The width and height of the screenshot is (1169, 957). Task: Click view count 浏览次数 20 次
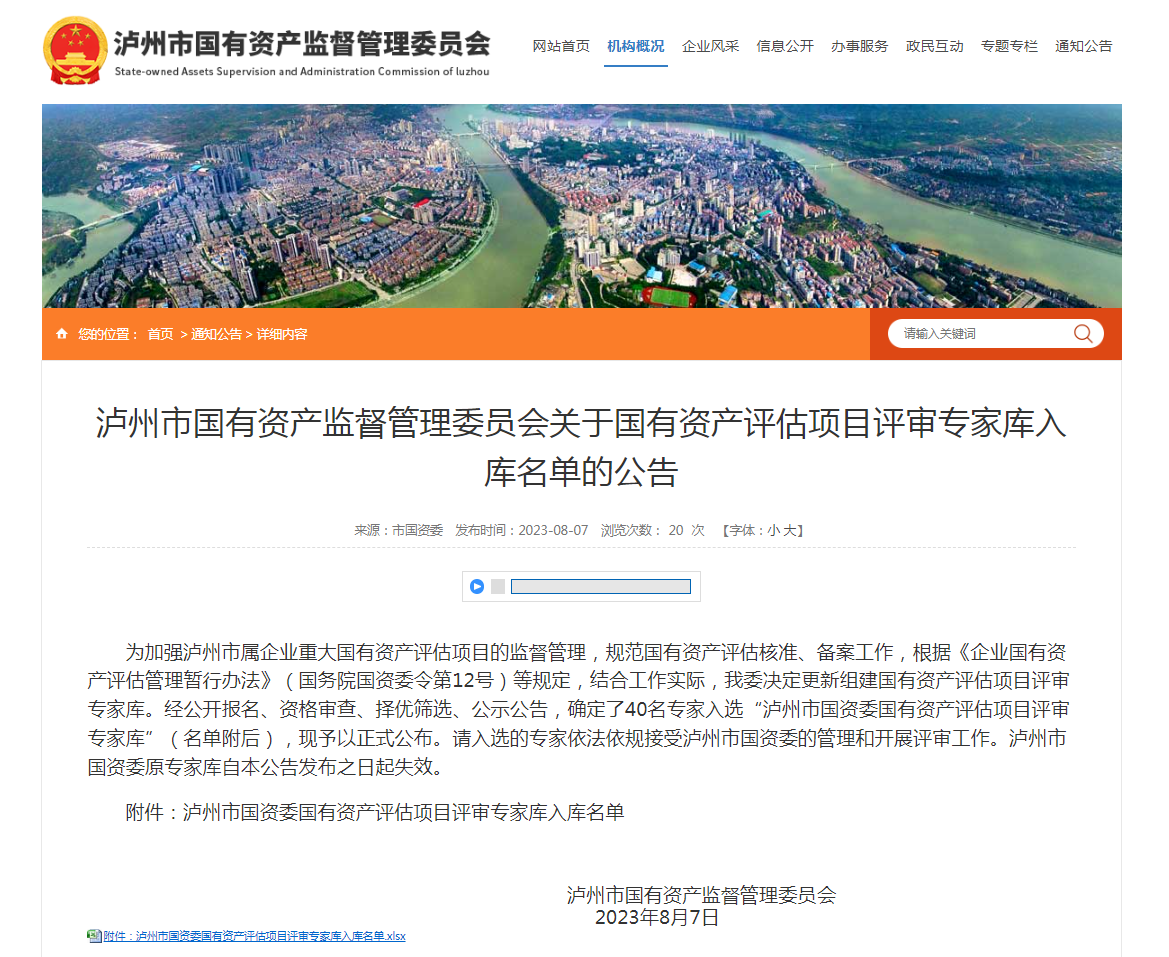point(652,530)
